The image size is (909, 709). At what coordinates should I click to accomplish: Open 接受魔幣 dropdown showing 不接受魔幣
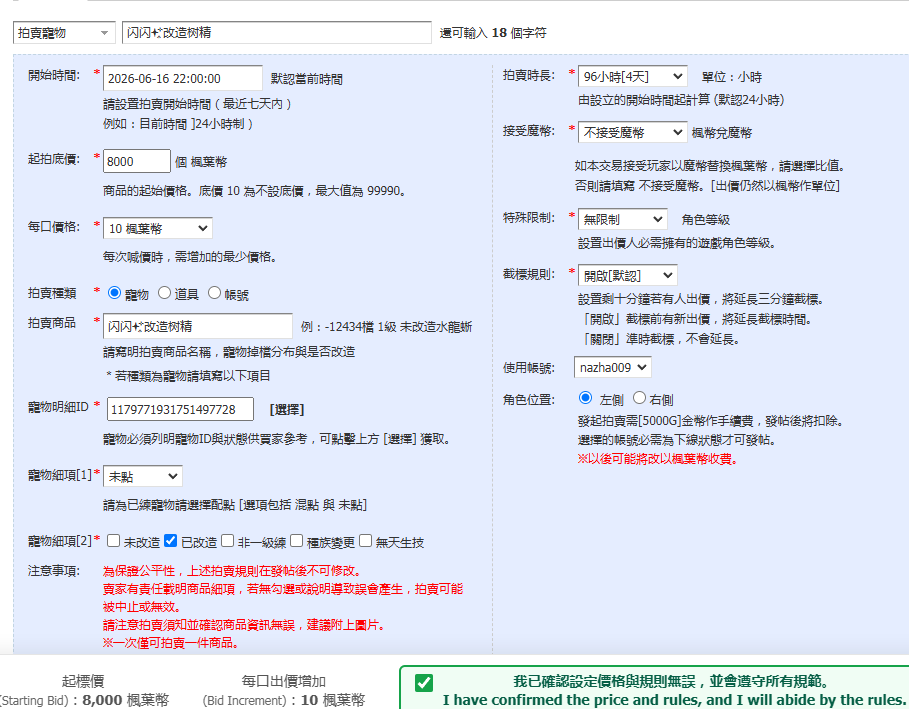click(632, 132)
